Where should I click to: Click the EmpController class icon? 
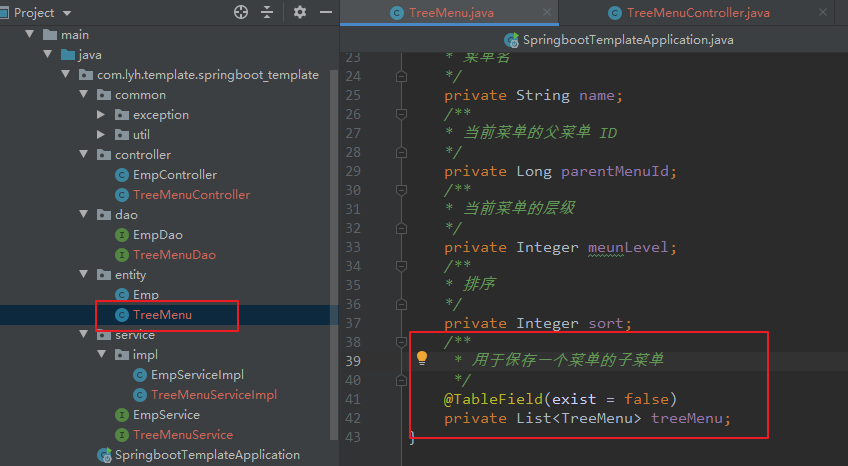pyautogui.click(x=122, y=175)
